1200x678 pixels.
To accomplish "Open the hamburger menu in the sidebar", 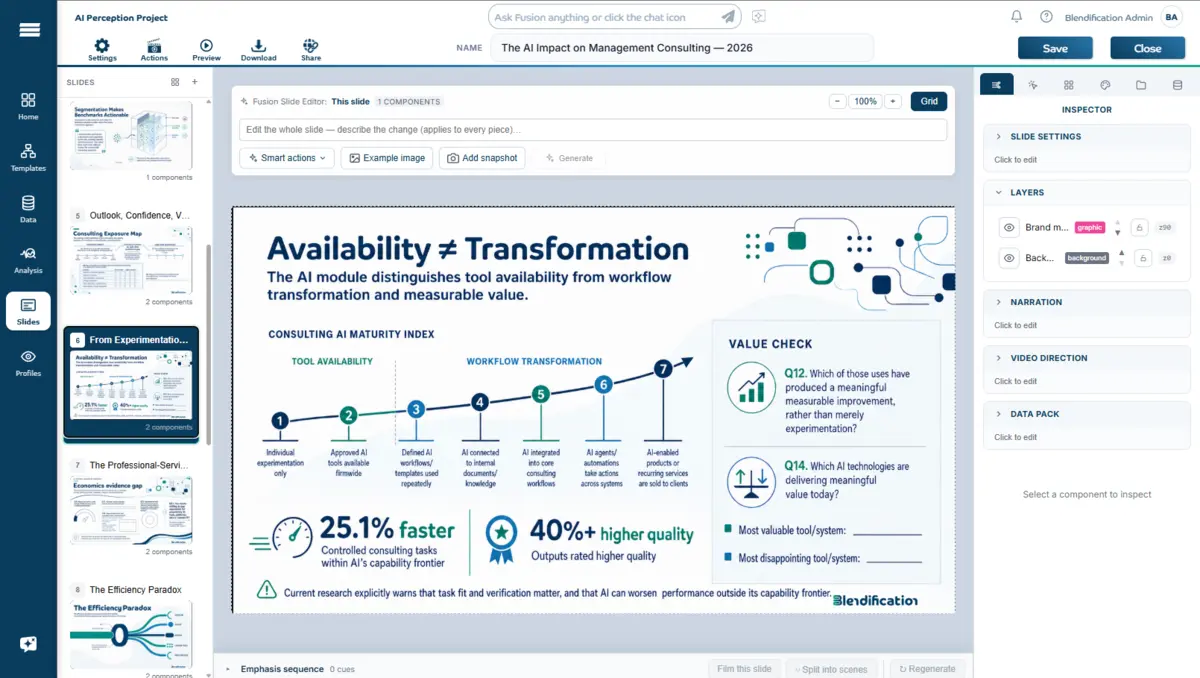I will point(29,29).
